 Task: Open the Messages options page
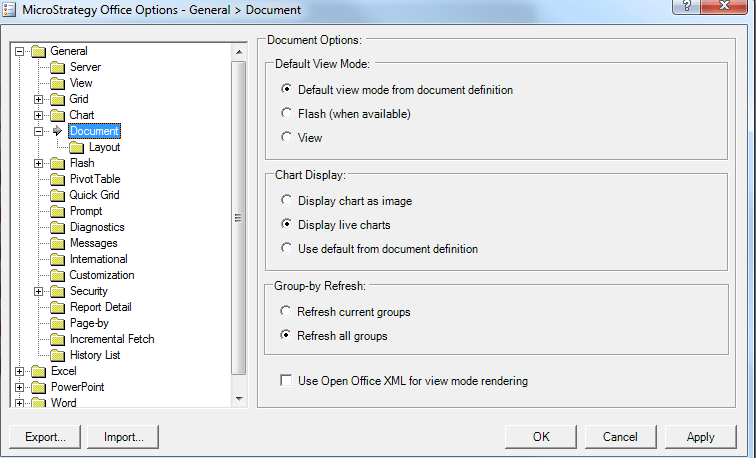[94, 243]
